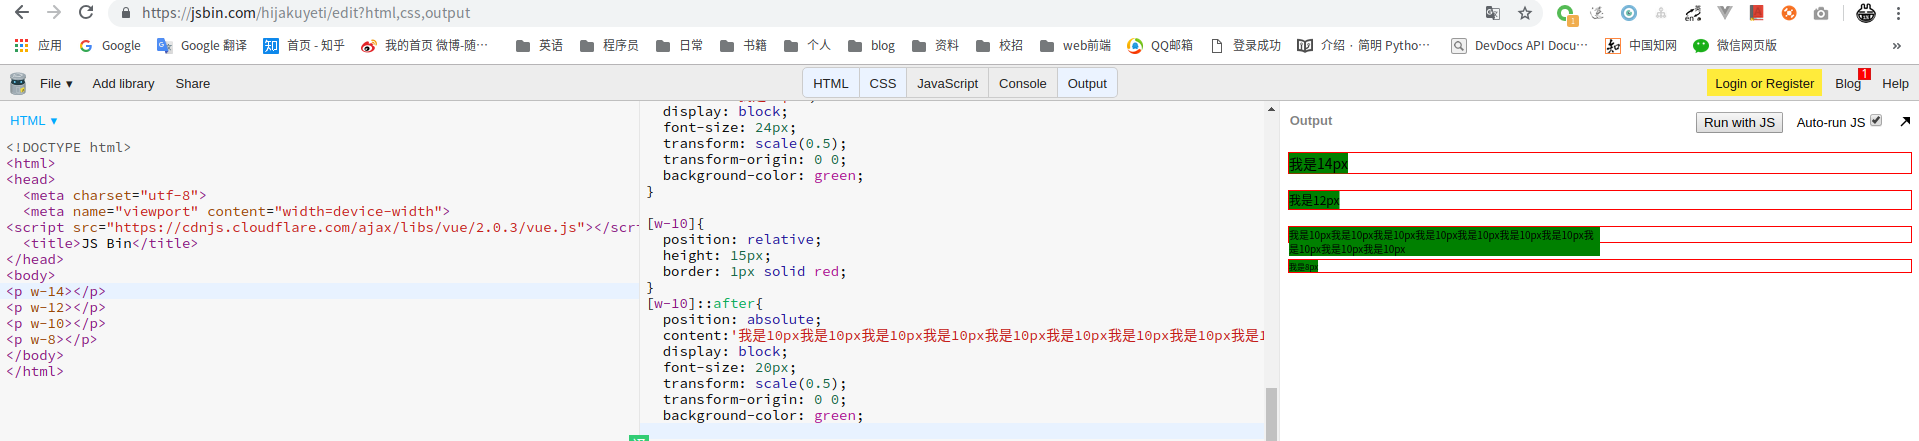Click Login or Register button
The height and width of the screenshot is (441, 1919).
[x=1764, y=83]
